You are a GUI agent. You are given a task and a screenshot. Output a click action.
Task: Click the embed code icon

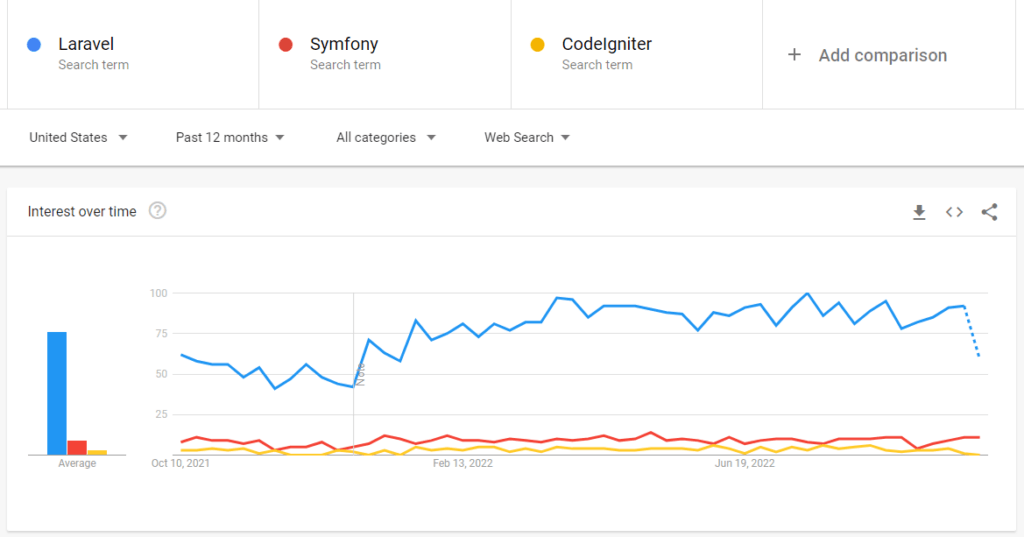pos(954,212)
